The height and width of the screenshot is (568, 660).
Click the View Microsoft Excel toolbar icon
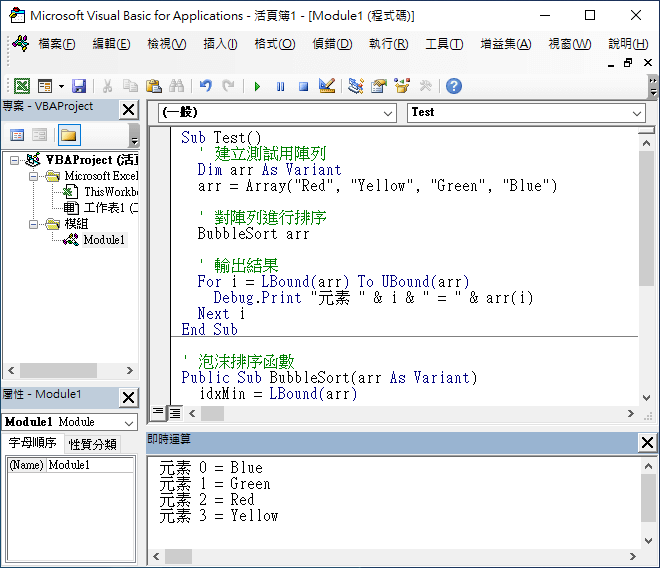22,86
